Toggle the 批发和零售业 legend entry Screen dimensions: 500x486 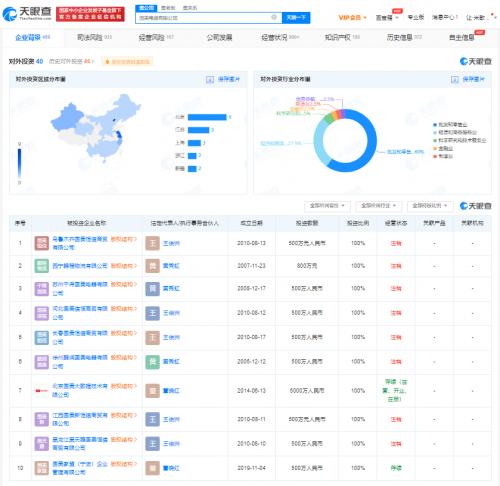coord(450,124)
